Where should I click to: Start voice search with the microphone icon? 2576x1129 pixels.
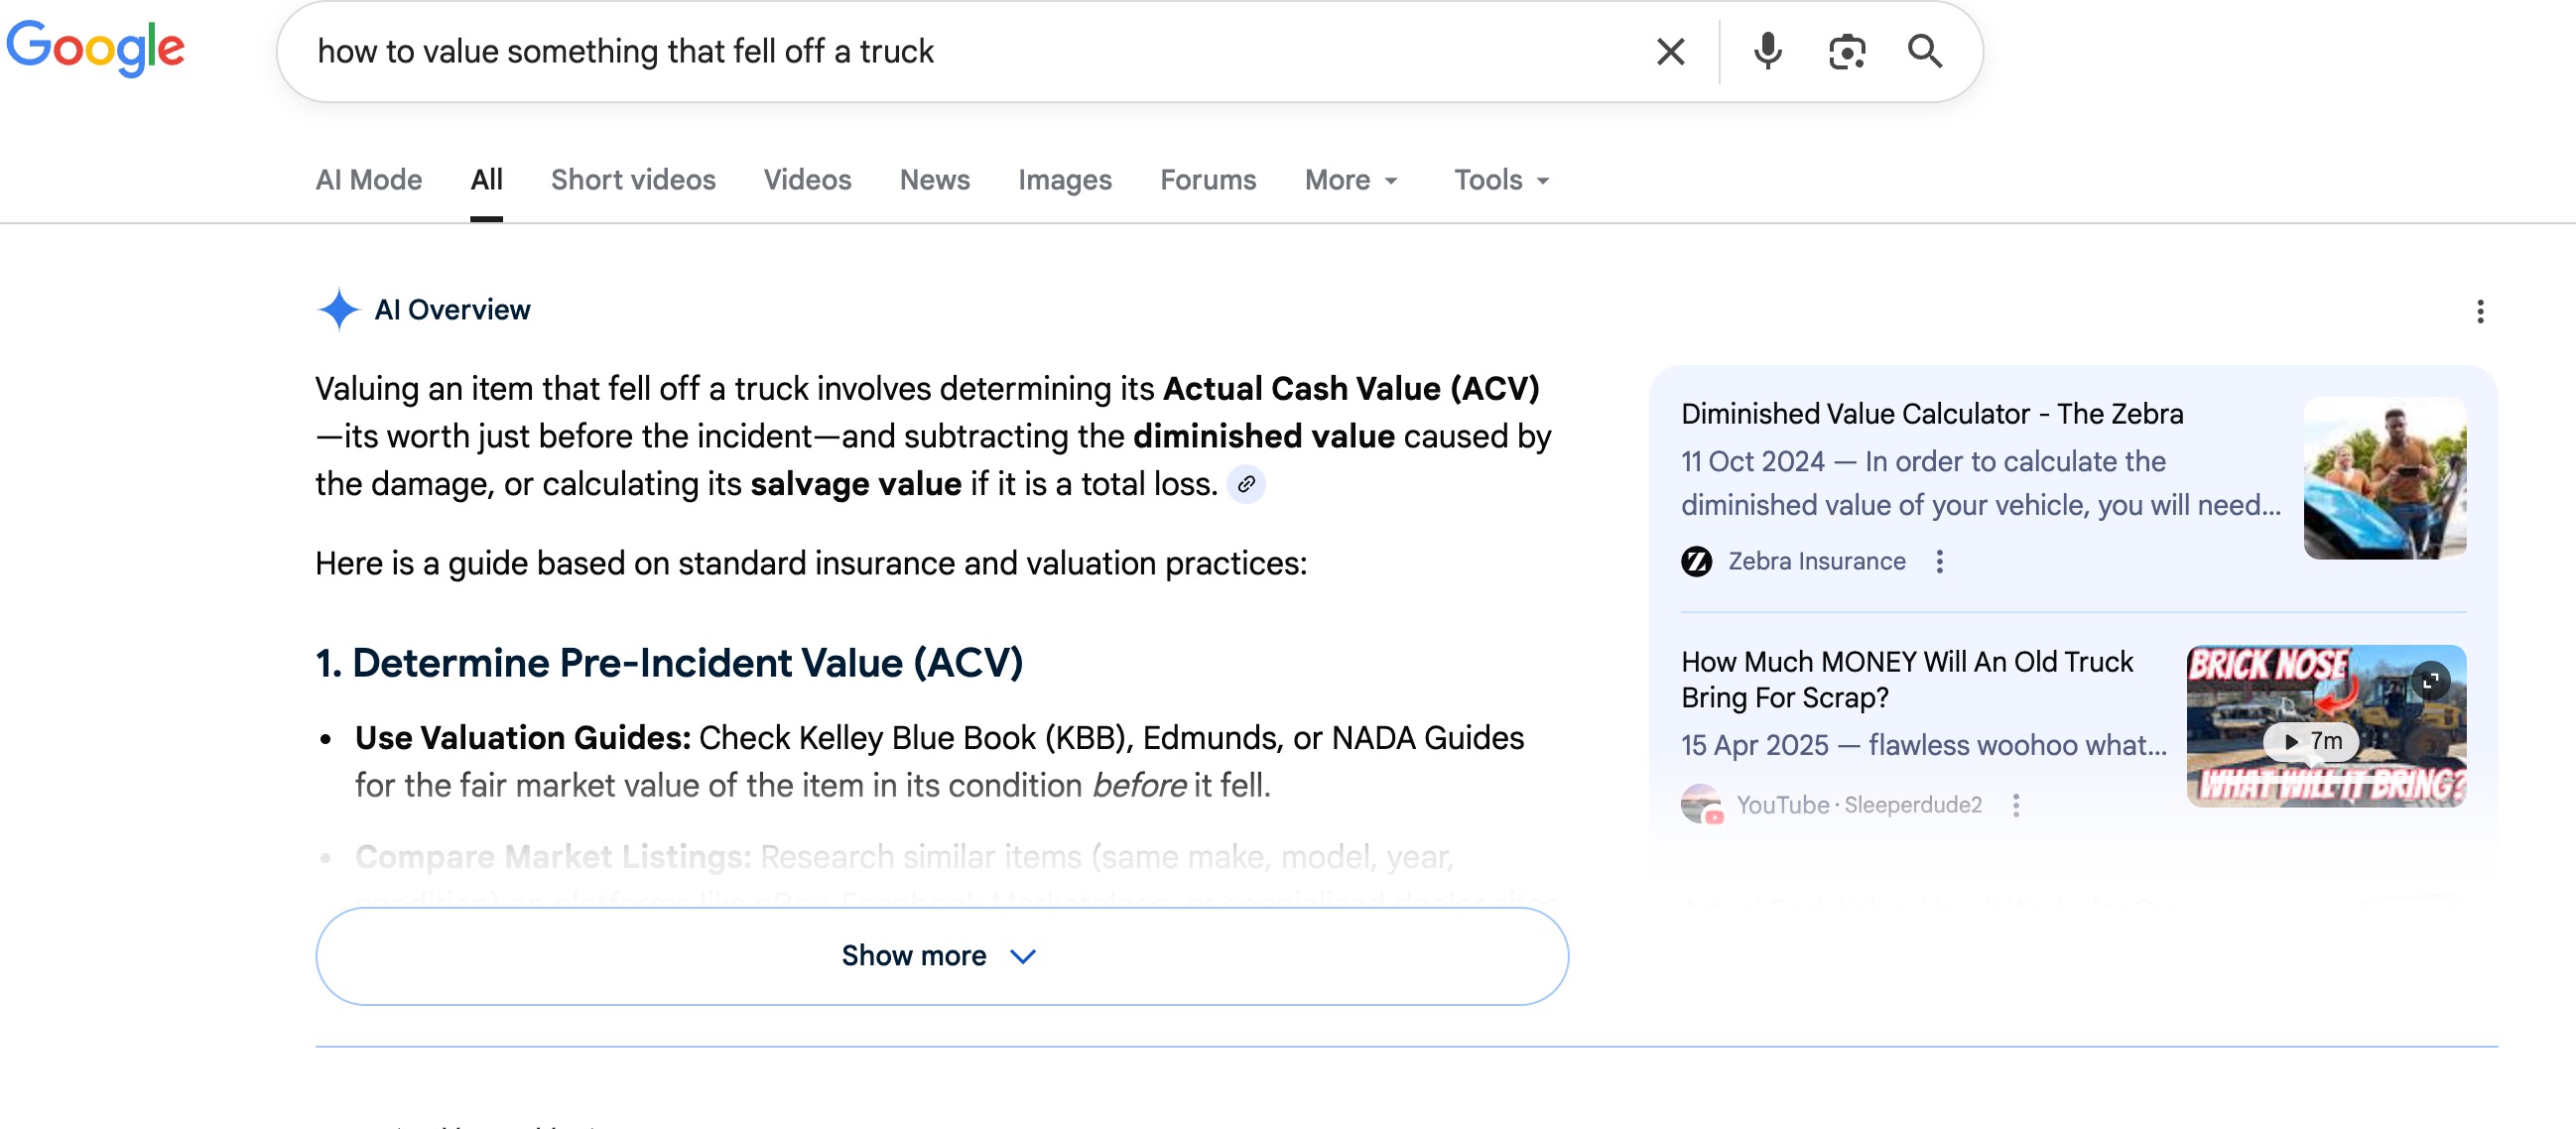click(1767, 51)
